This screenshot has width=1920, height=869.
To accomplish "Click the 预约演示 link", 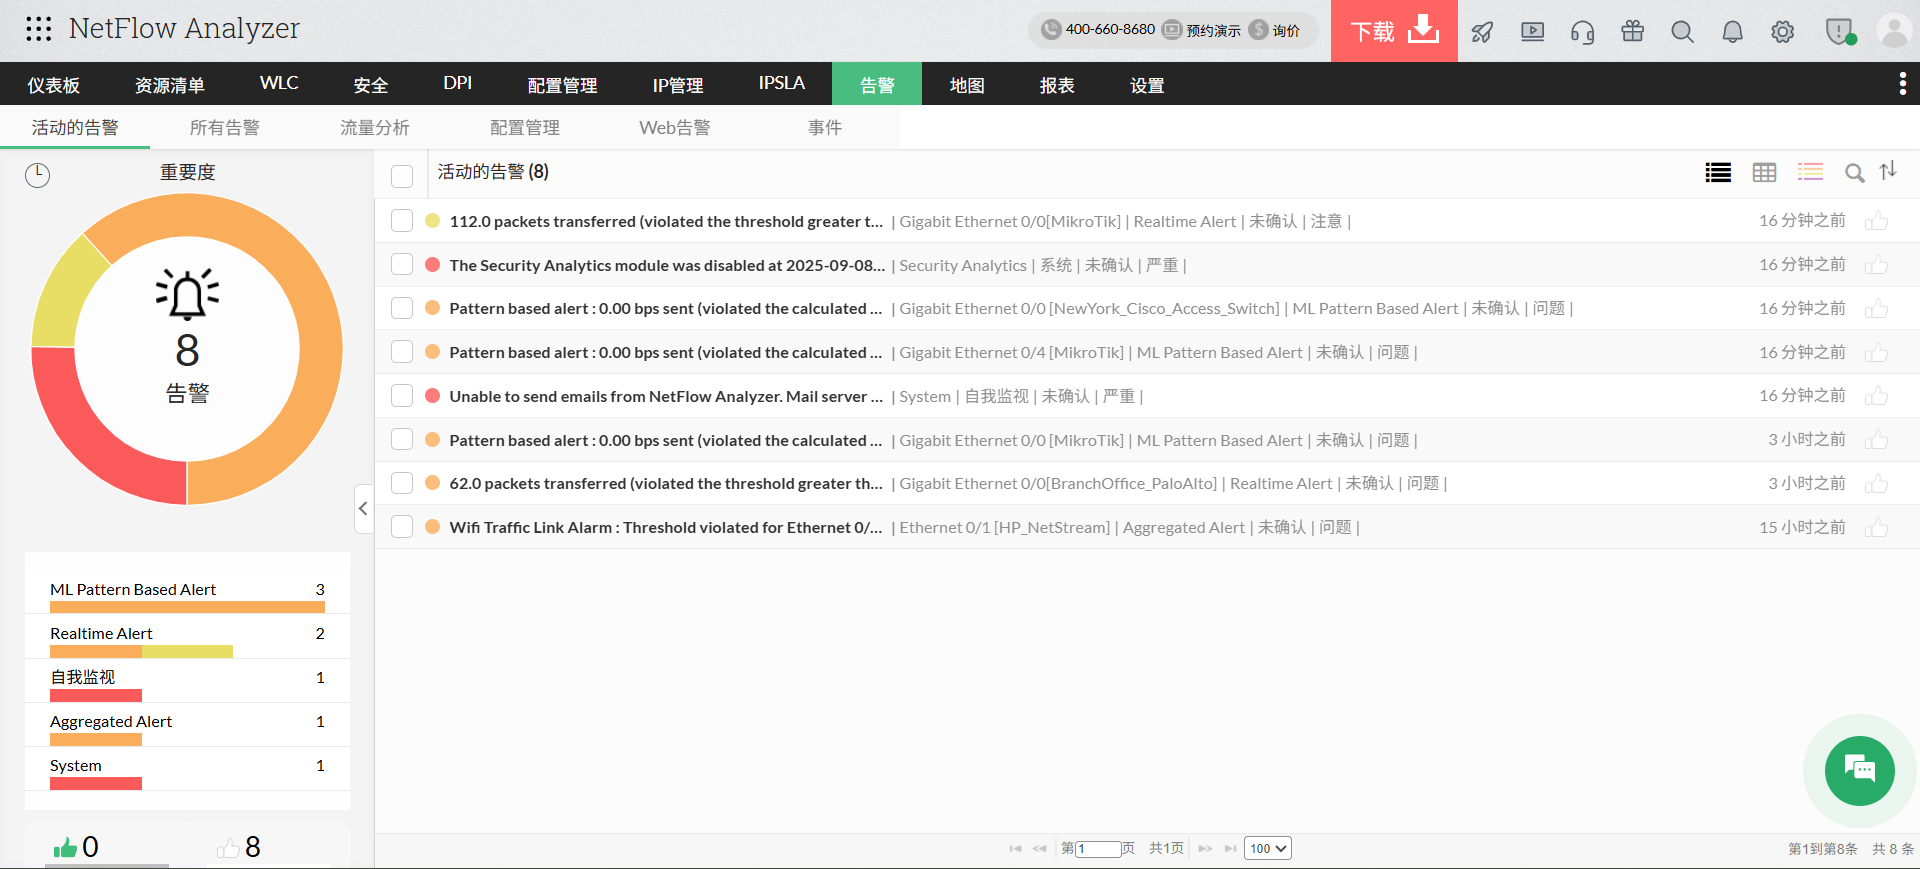I will [x=1213, y=30].
